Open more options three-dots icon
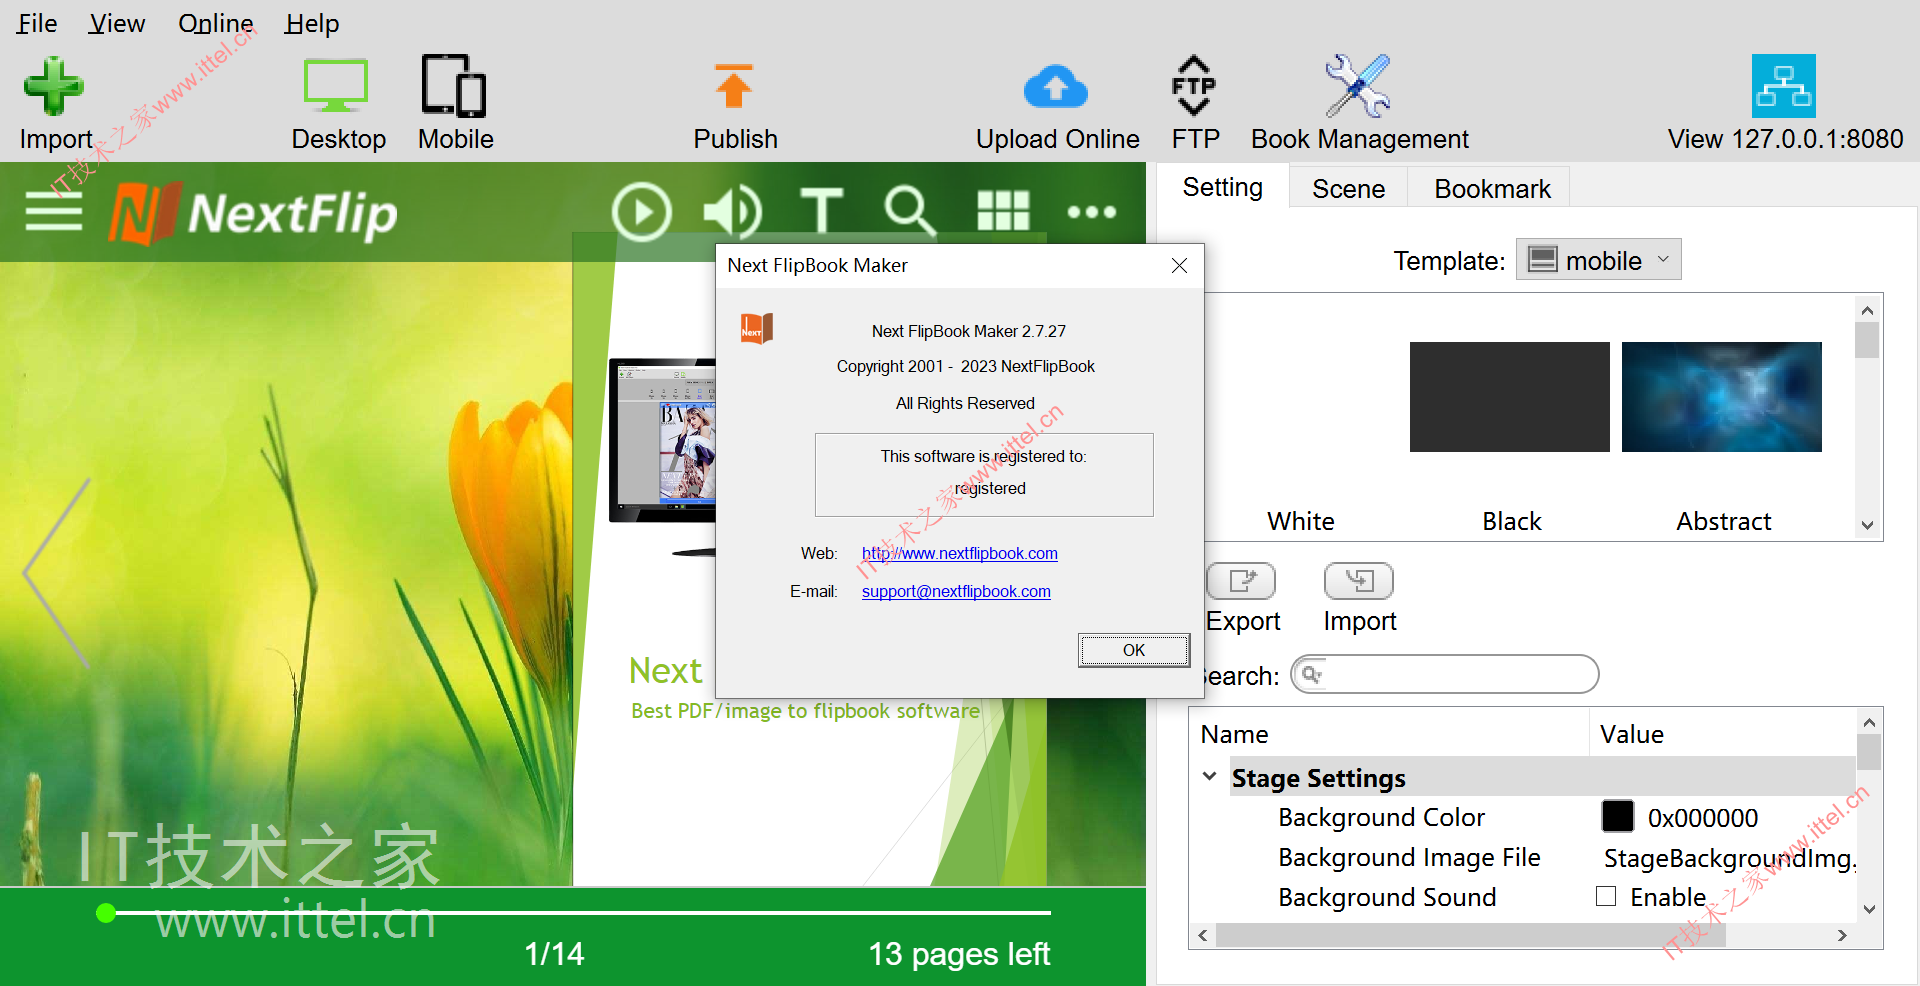1920x986 pixels. click(1092, 212)
